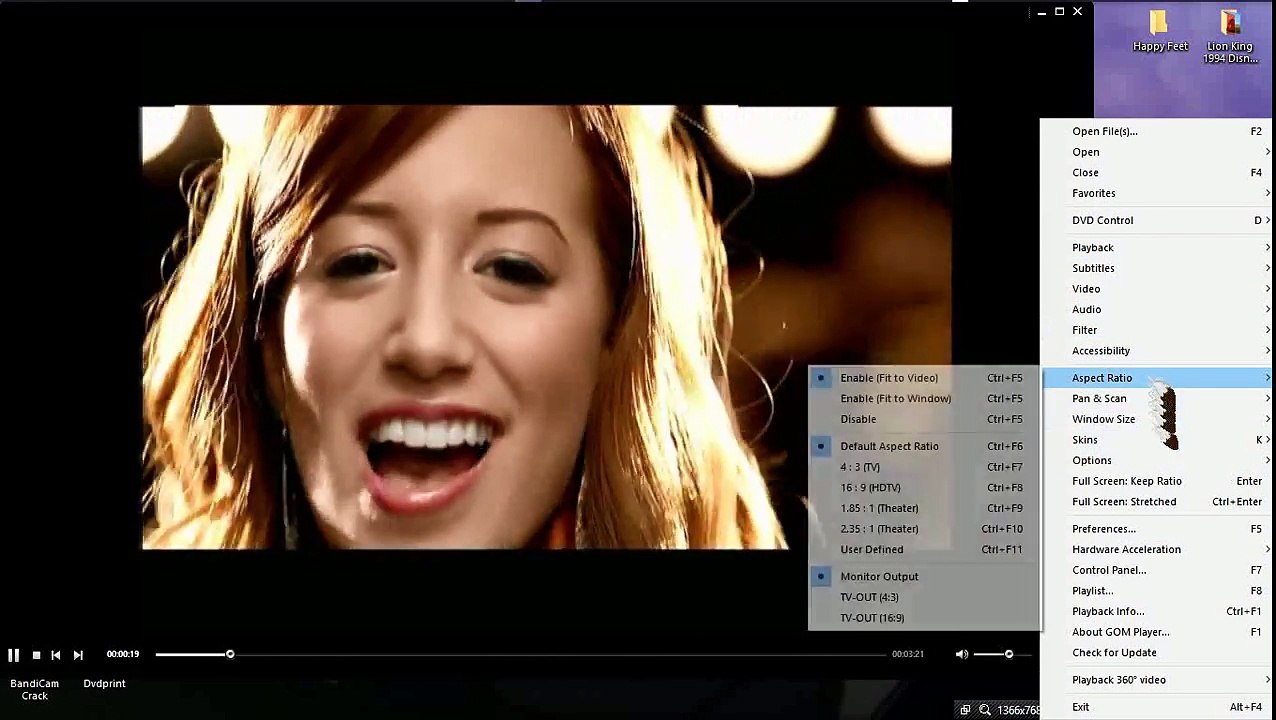Screen dimensions: 1276x720
Task: Select TV-OUT (4:3) output
Action: click(924, 597)
